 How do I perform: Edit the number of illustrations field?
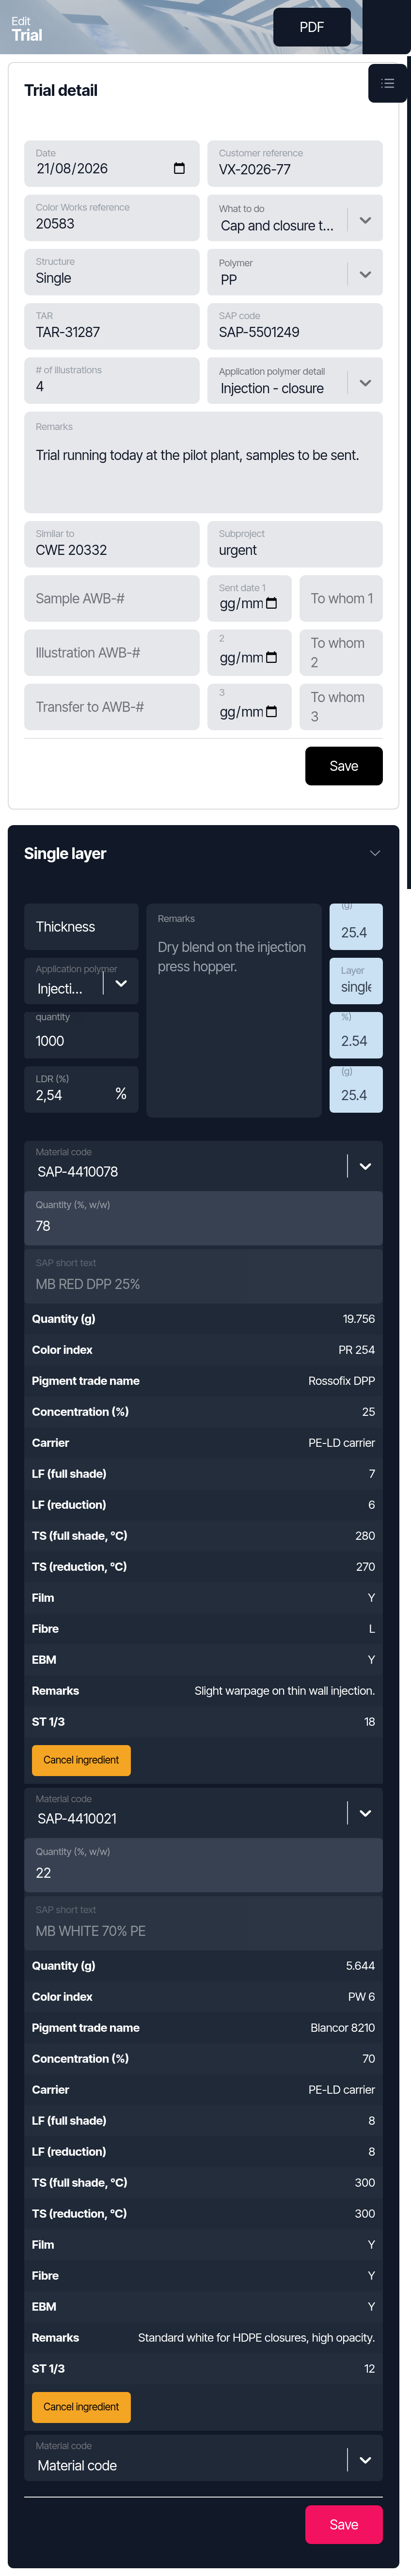point(112,380)
